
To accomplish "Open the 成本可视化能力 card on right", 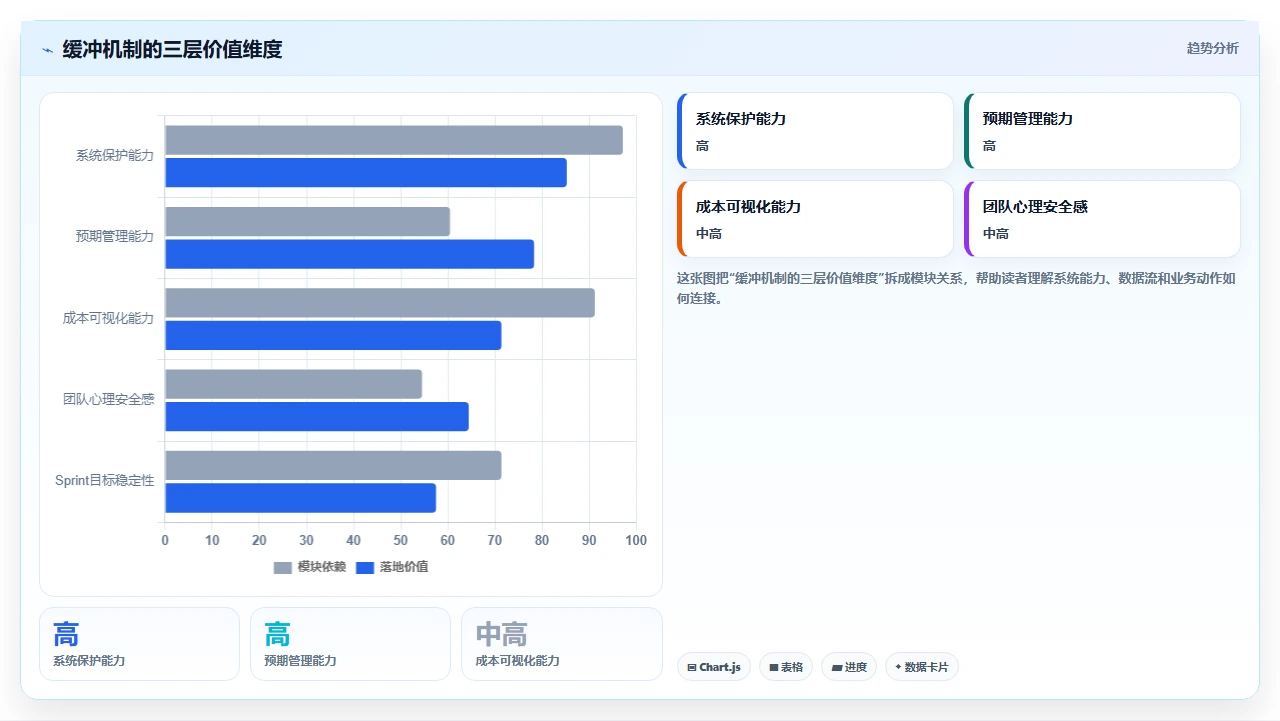I will (815, 219).
